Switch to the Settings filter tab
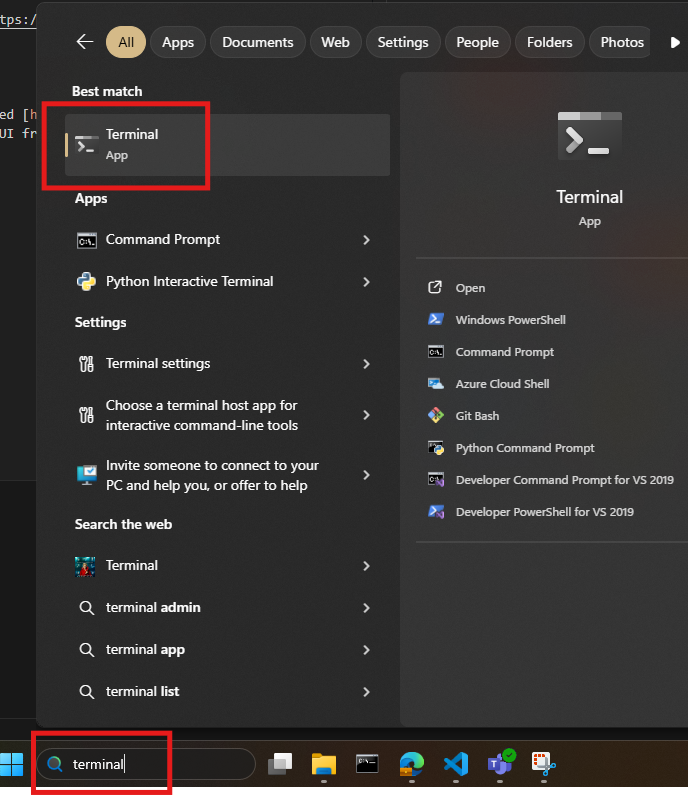Screen dimensions: 688x795 click(403, 42)
